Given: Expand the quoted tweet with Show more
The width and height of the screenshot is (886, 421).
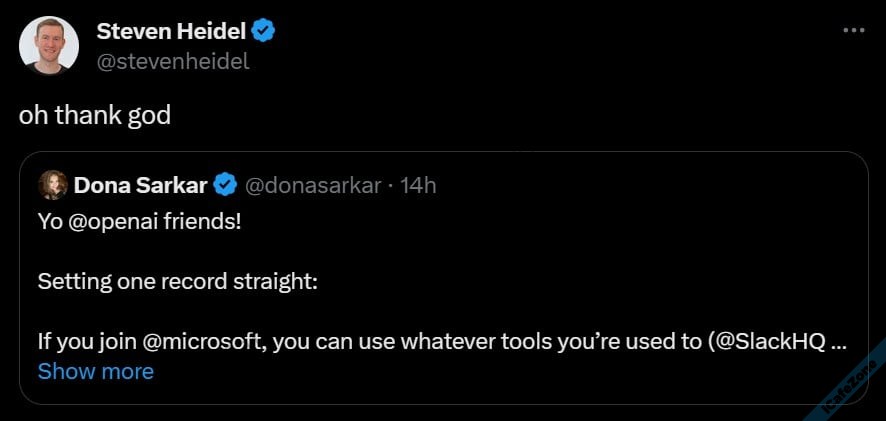Looking at the screenshot, I should click(x=96, y=371).
